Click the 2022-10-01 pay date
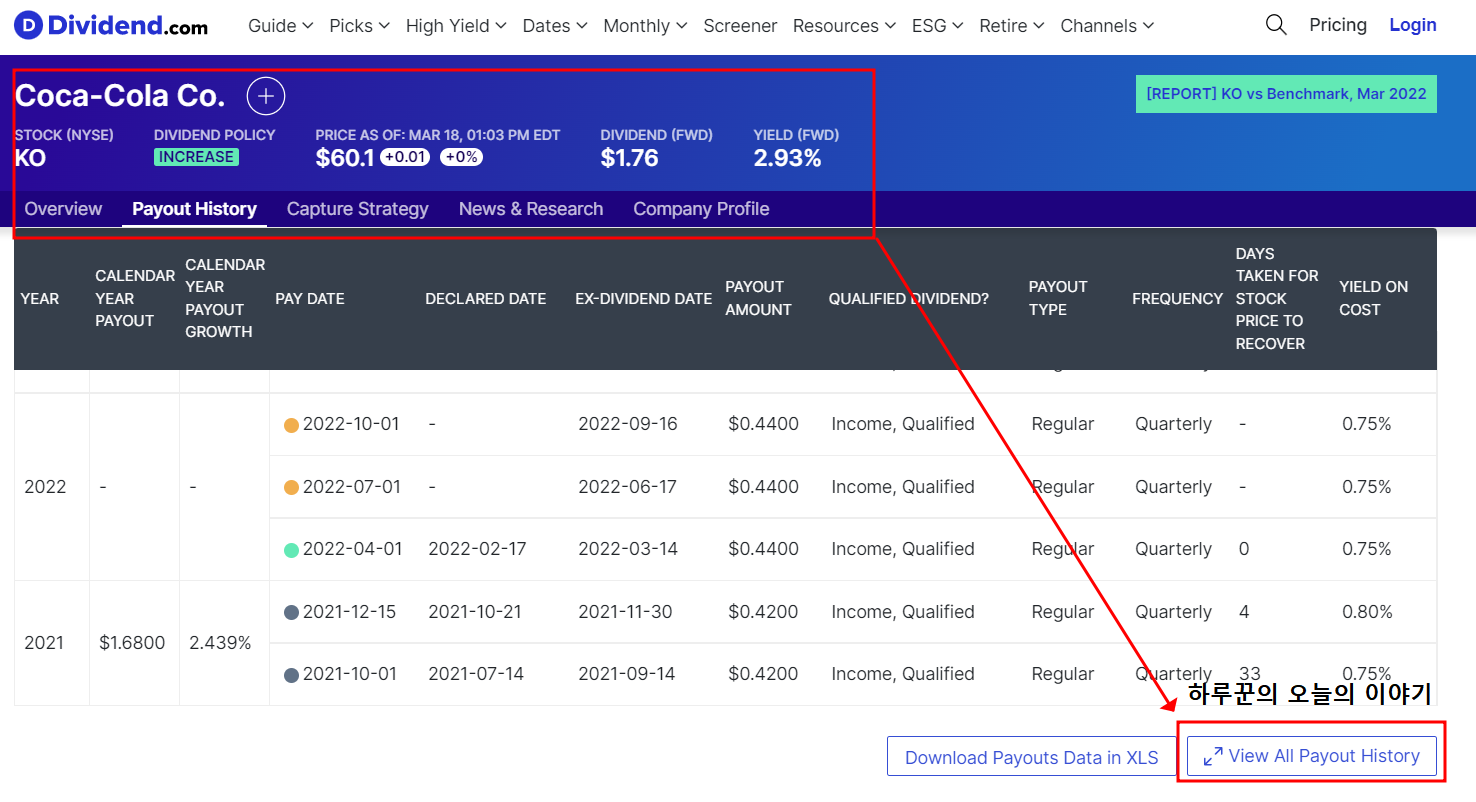The image size is (1476, 802). click(x=351, y=424)
